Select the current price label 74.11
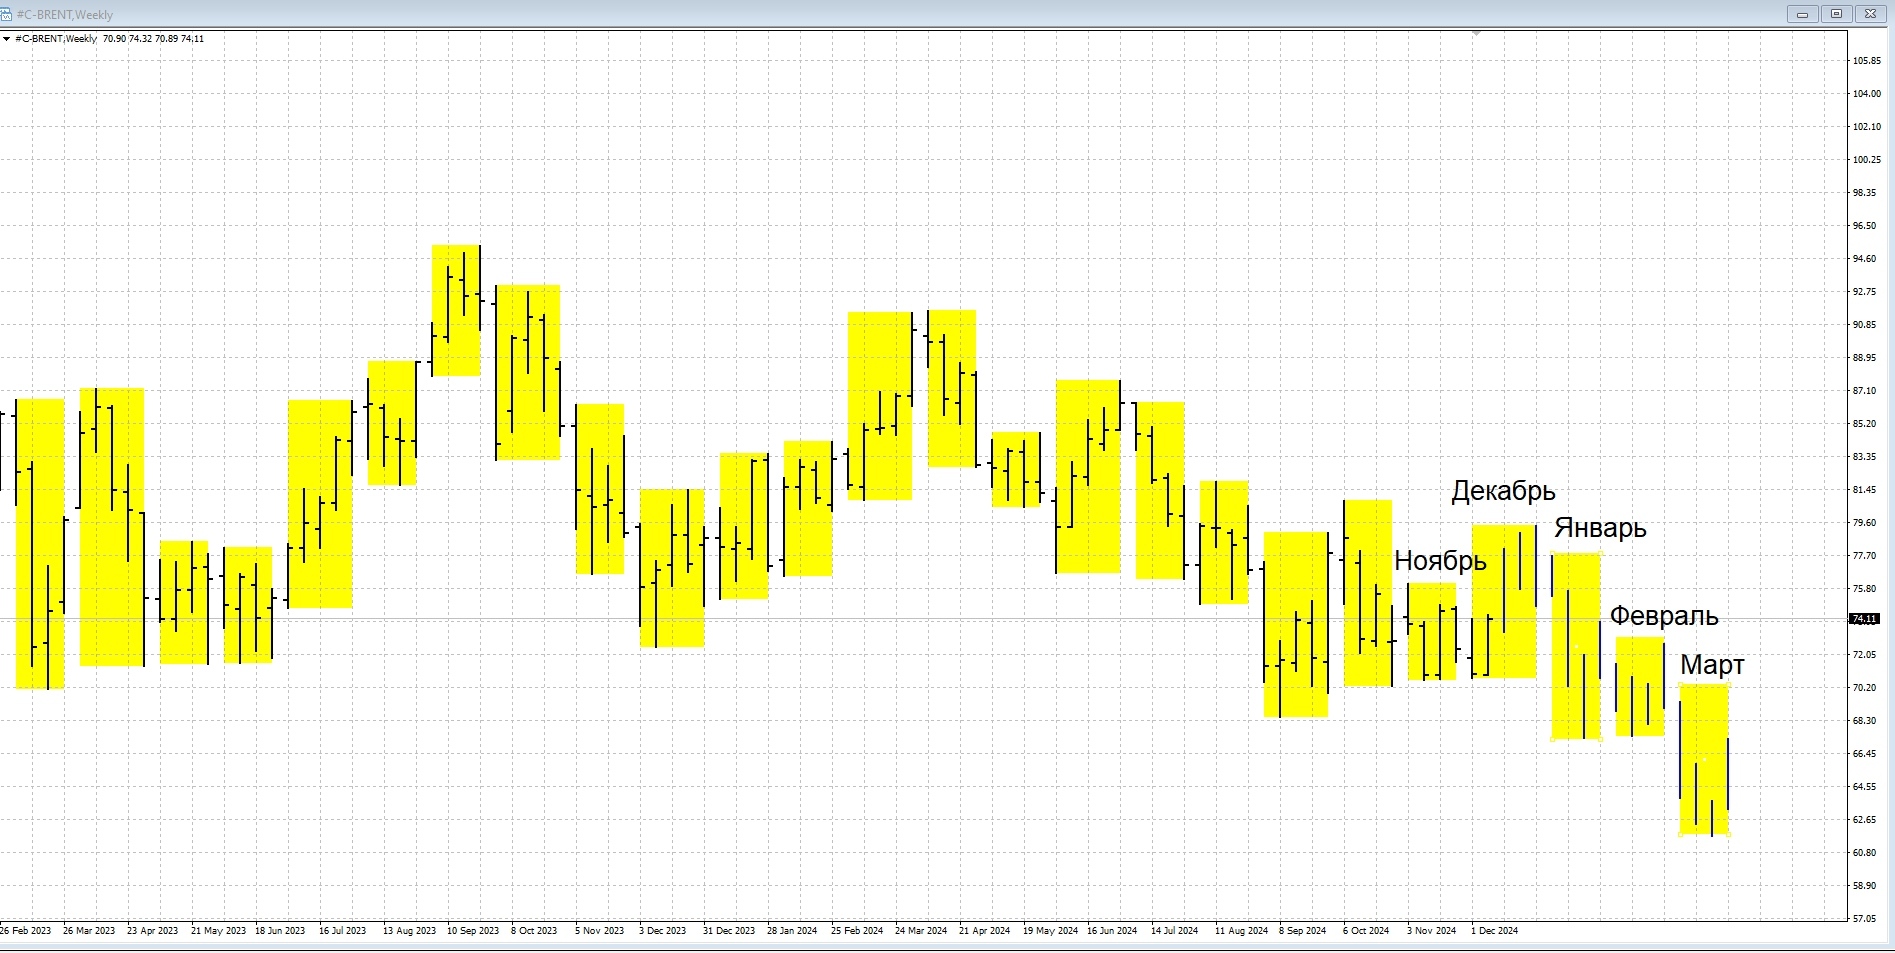Image resolution: width=1895 pixels, height=953 pixels. [x=1864, y=619]
